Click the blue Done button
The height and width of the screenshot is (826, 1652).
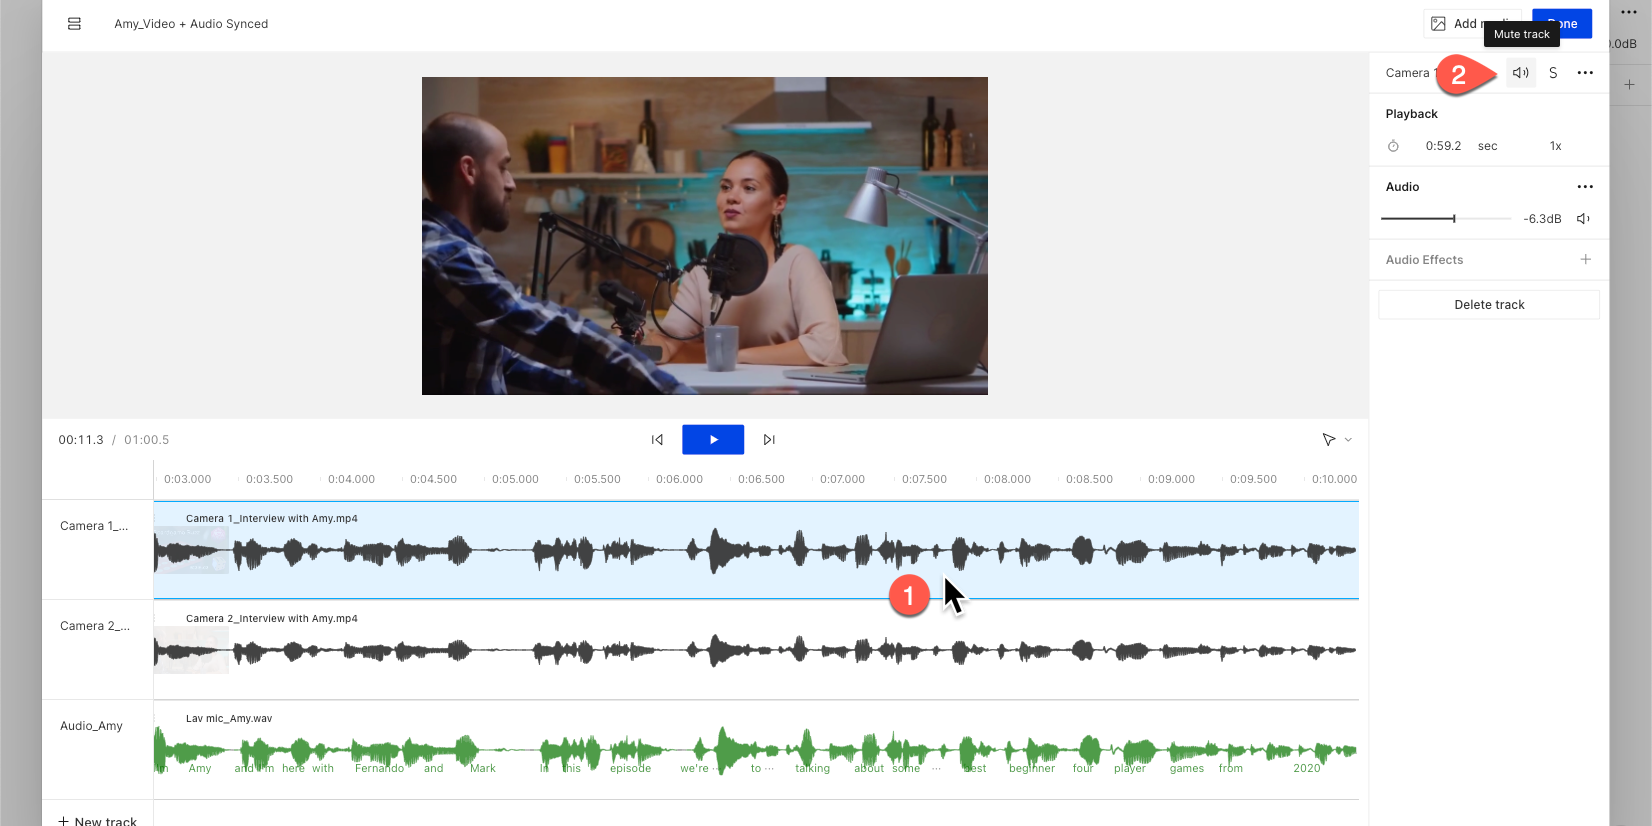(x=1562, y=24)
